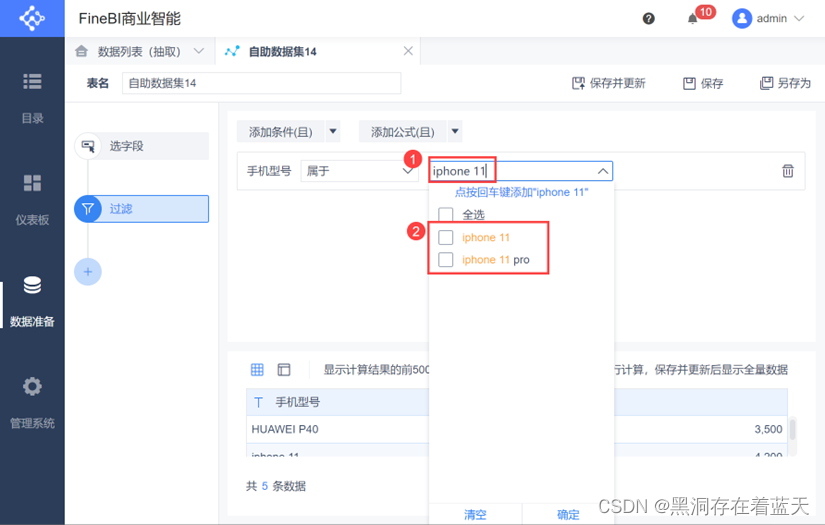Open the 属于 operator dropdown
This screenshot has height=525, width=825.
[359, 171]
